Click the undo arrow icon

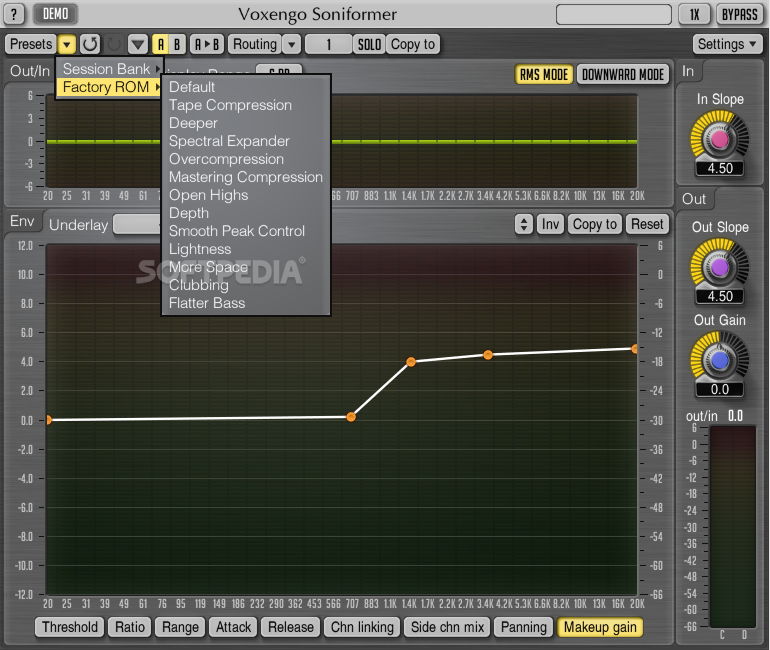coord(90,44)
